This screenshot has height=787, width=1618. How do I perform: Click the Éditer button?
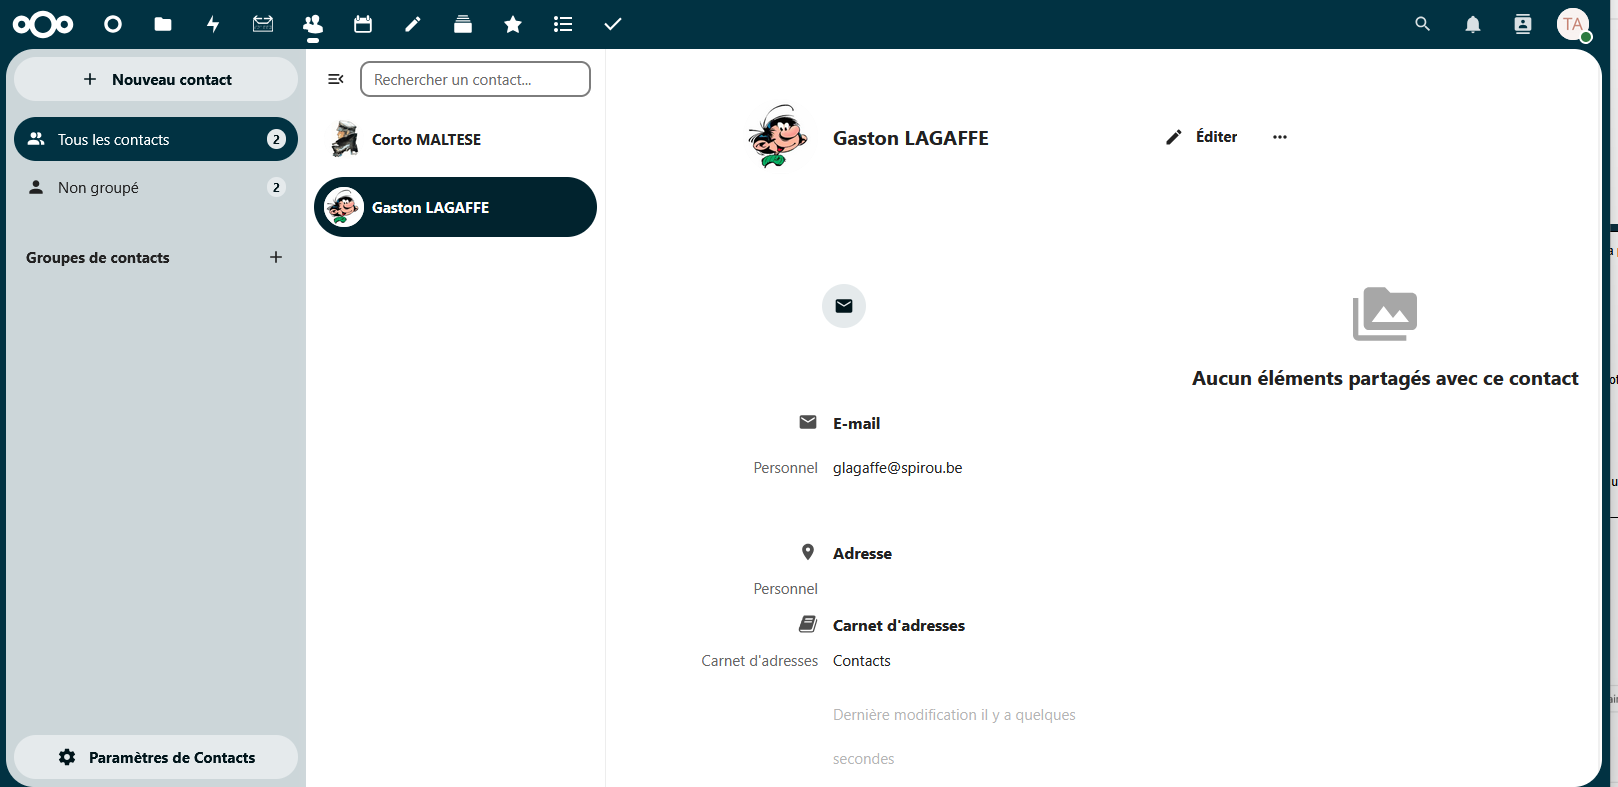click(1202, 137)
